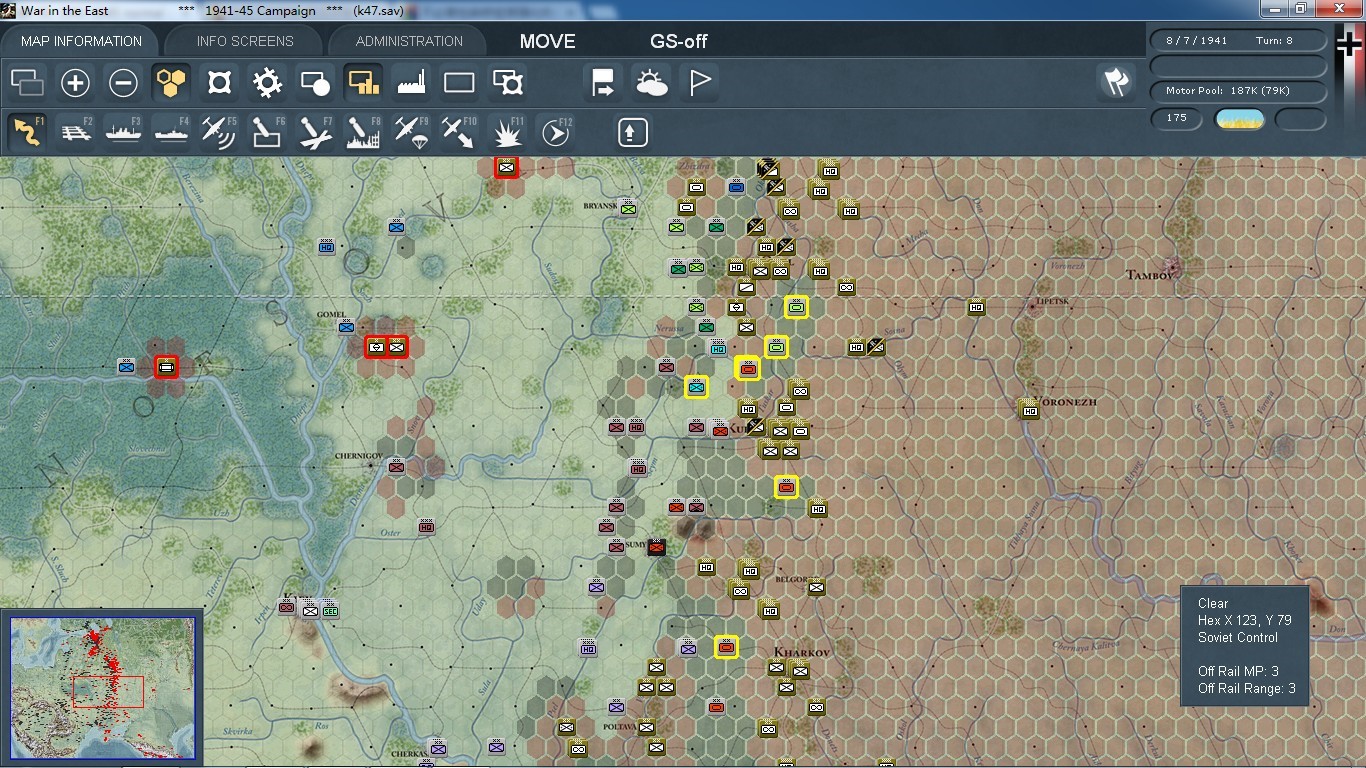Click the minimap in bottom-left corner
Screen dimensions: 1366x768
[x=102, y=687]
